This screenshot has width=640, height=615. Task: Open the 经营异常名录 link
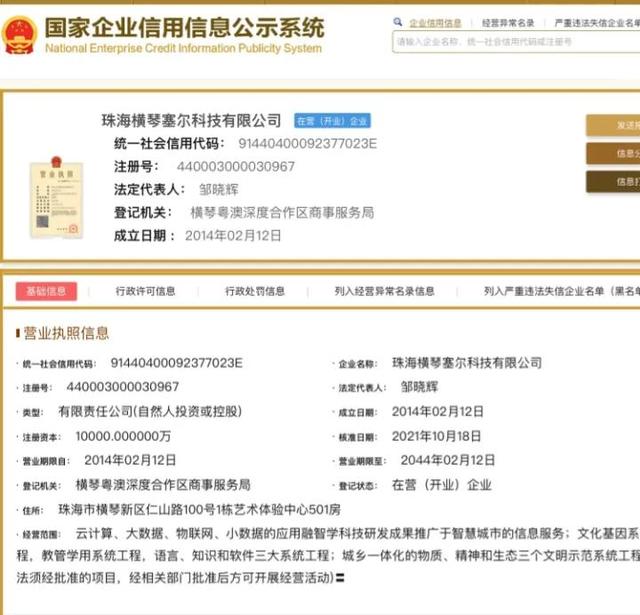coord(508,23)
